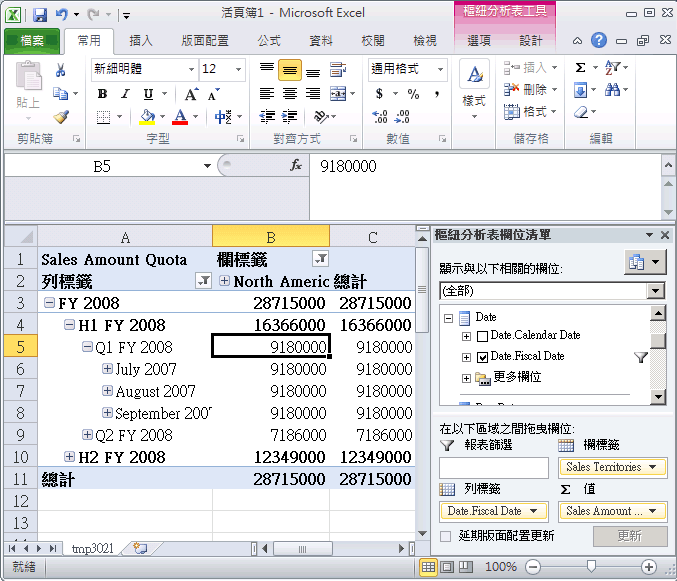Switch to Page Layout view in status bar

pyautogui.click(x=447, y=567)
